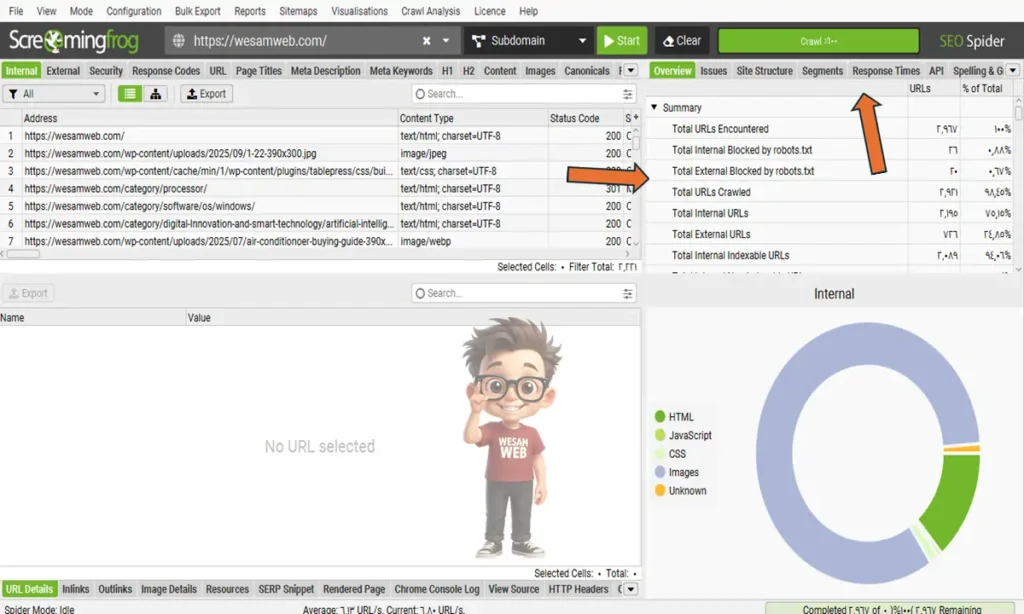Viewport: 1024px width, 614px height.
Task: Open search filter options icon in top search box
Action: point(628,94)
